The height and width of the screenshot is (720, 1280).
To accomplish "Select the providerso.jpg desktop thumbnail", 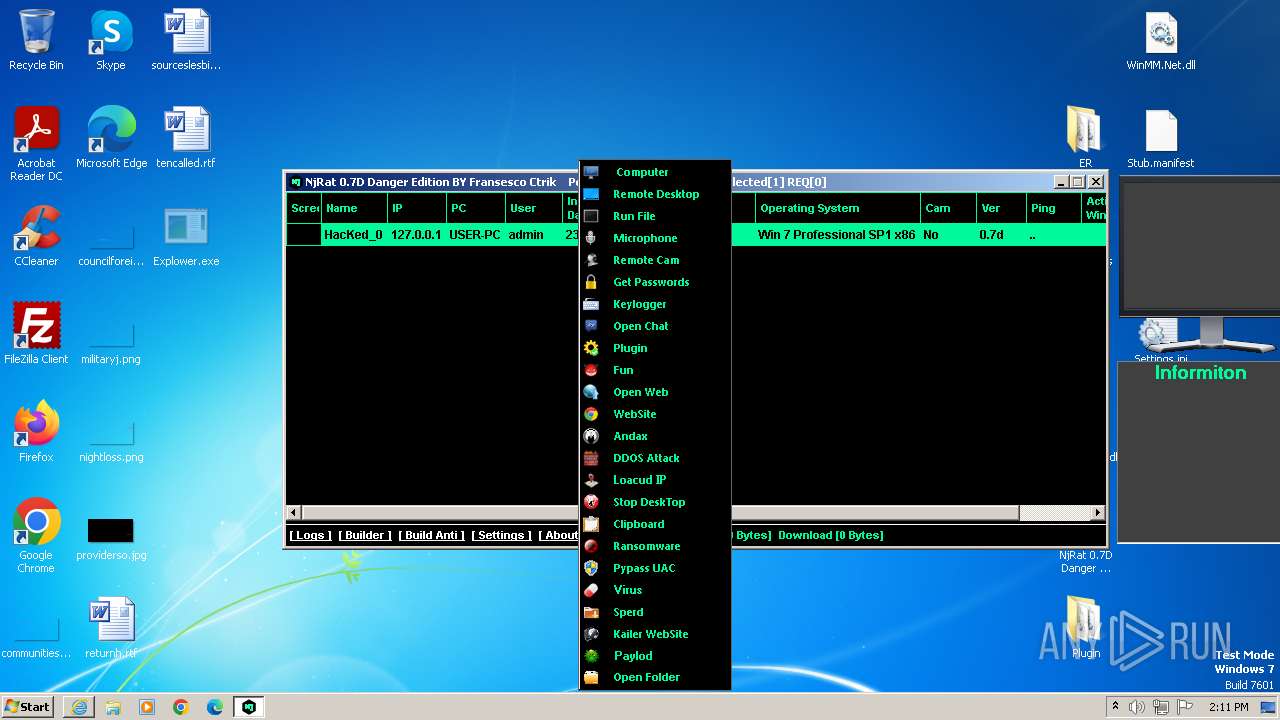I will 111,539.
